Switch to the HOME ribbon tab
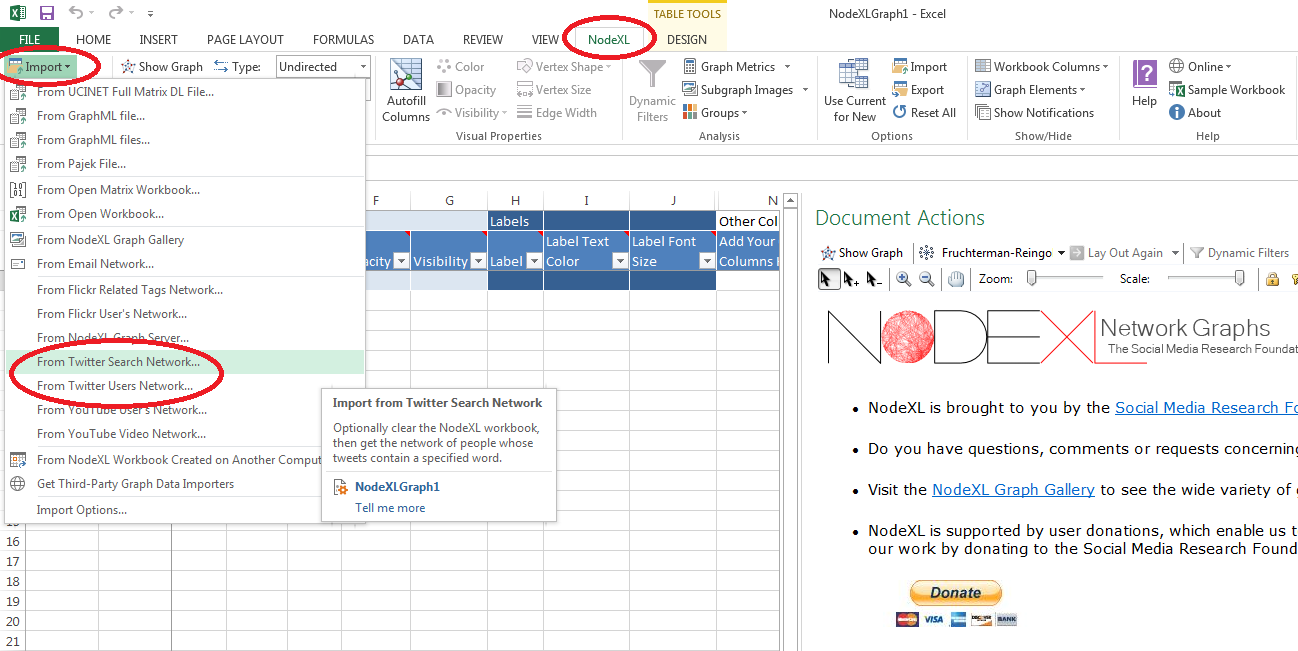 click(94, 40)
